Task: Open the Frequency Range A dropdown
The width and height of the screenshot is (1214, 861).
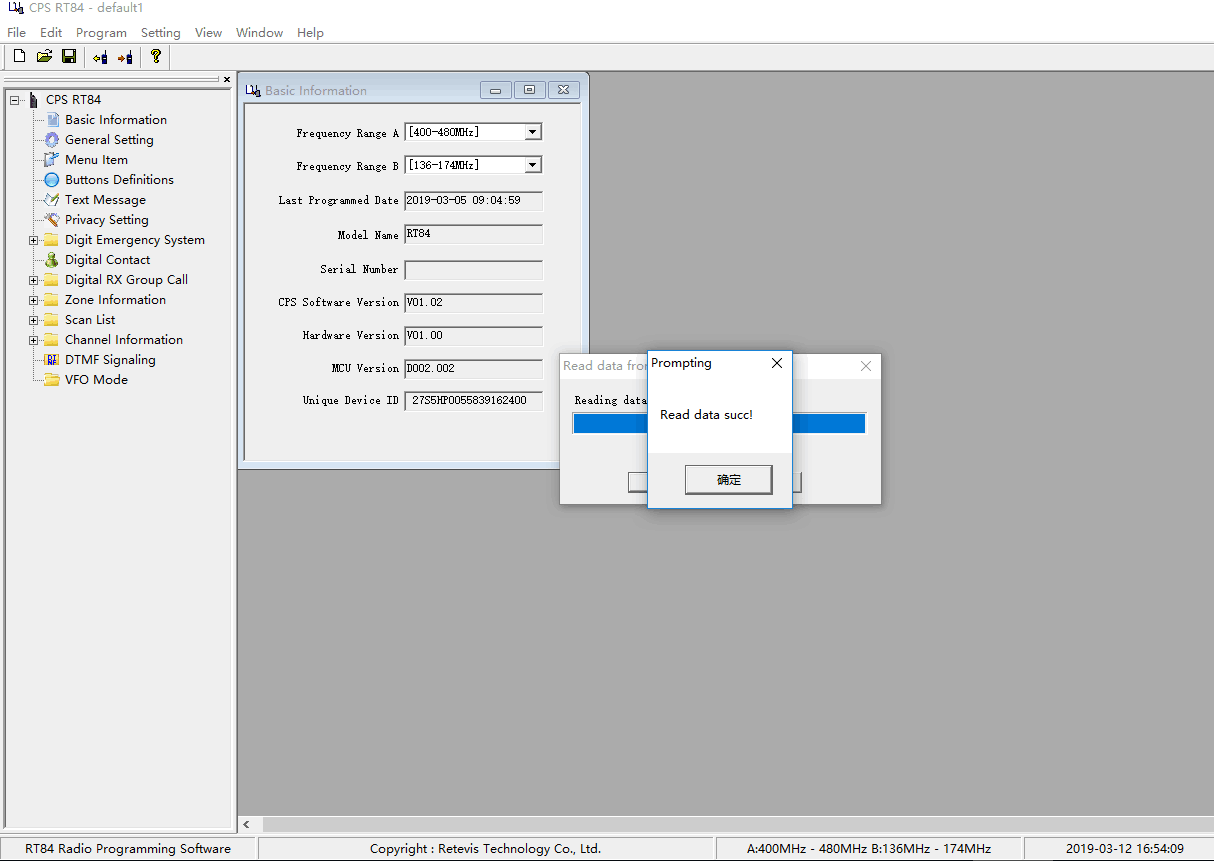Action: point(533,132)
